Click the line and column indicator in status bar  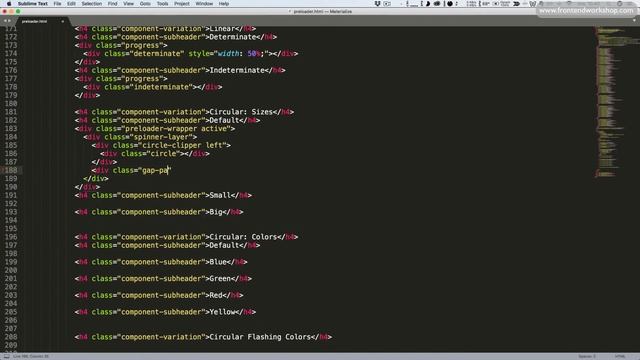coord(31,356)
